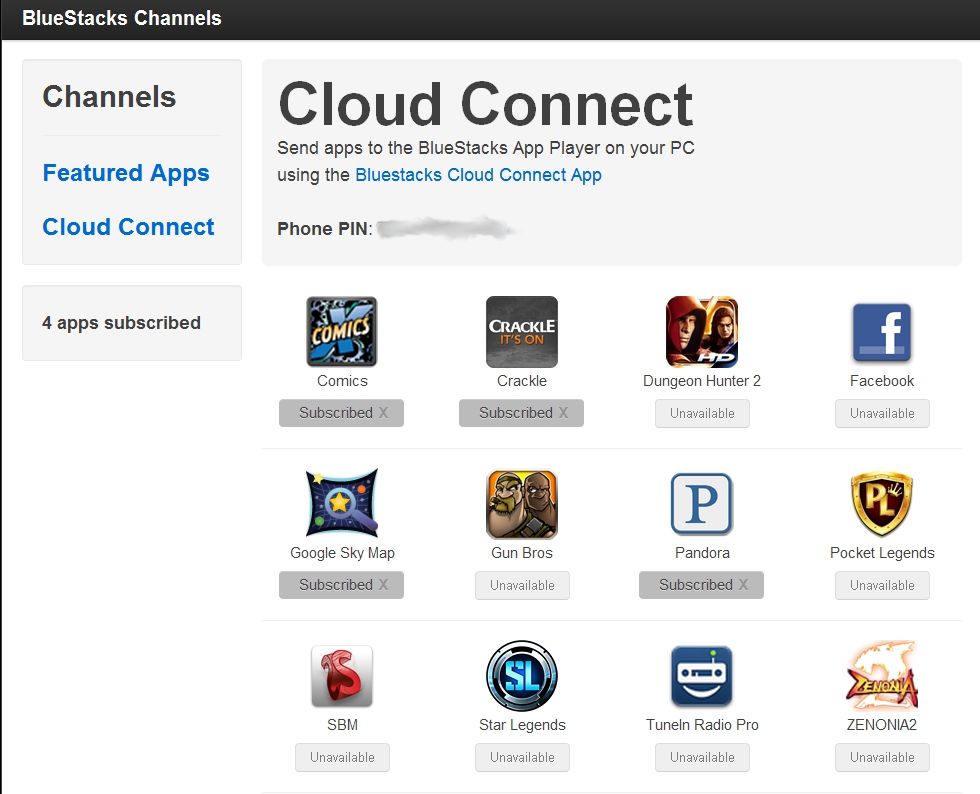This screenshot has height=794, width=980.
Task: Unsubscribe from Pandora using the X
Action: coord(745,585)
